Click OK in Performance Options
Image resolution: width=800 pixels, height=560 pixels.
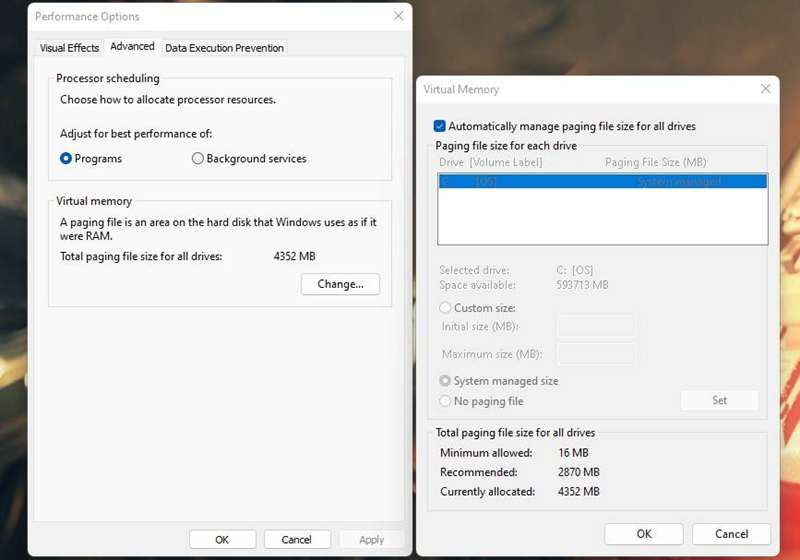coord(222,540)
